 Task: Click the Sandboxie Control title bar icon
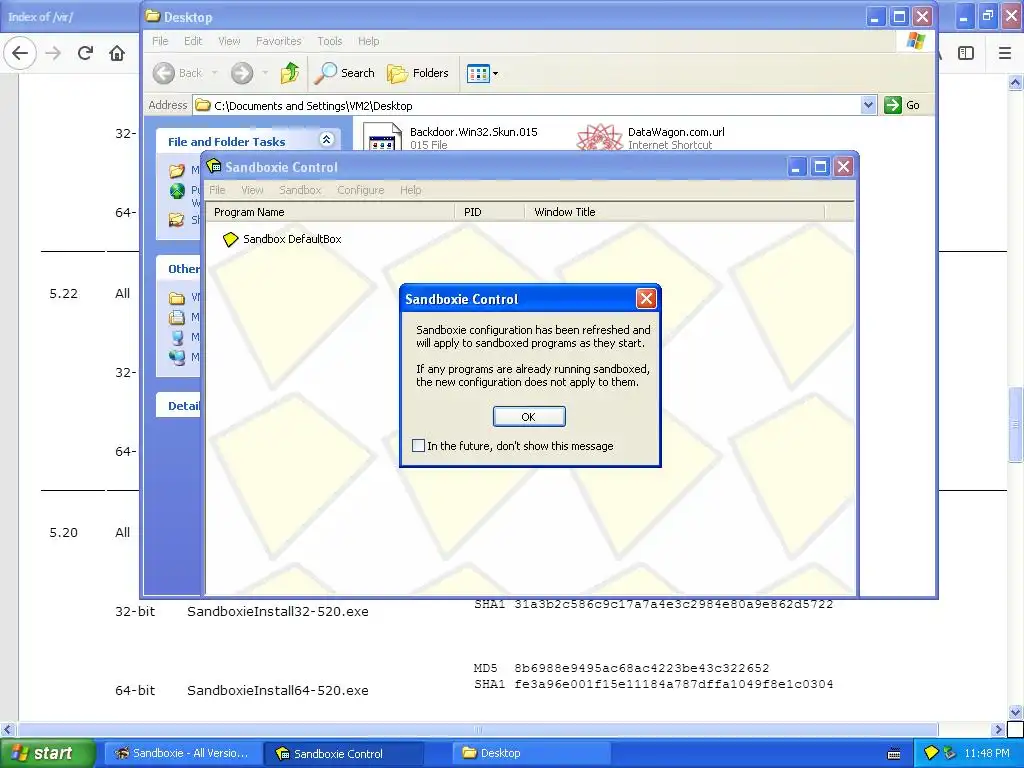214,166
